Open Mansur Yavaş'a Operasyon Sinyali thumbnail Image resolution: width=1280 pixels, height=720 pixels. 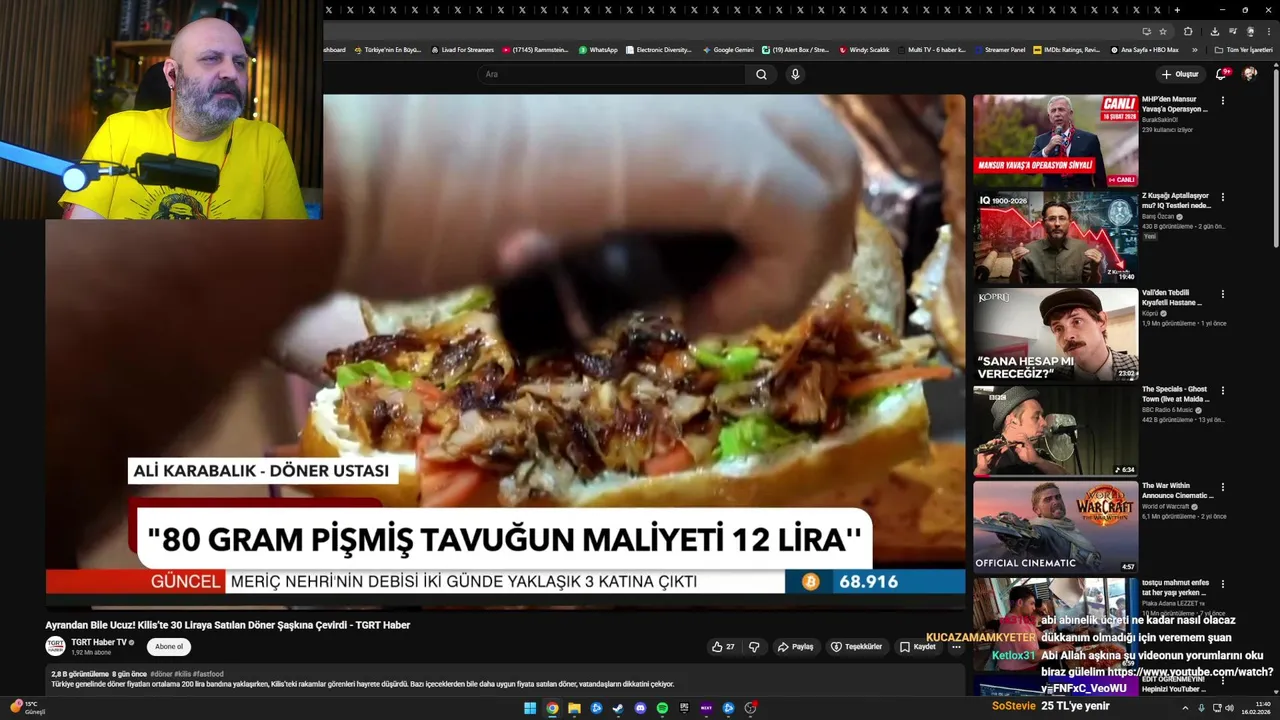point(1055,140)
